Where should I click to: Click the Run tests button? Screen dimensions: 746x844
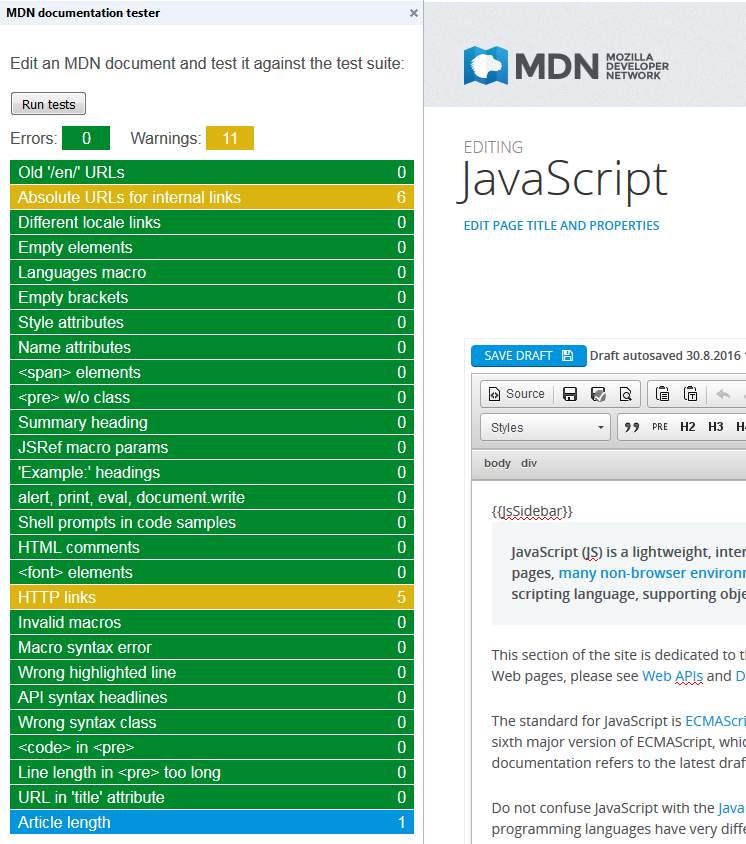pos(48,104)
